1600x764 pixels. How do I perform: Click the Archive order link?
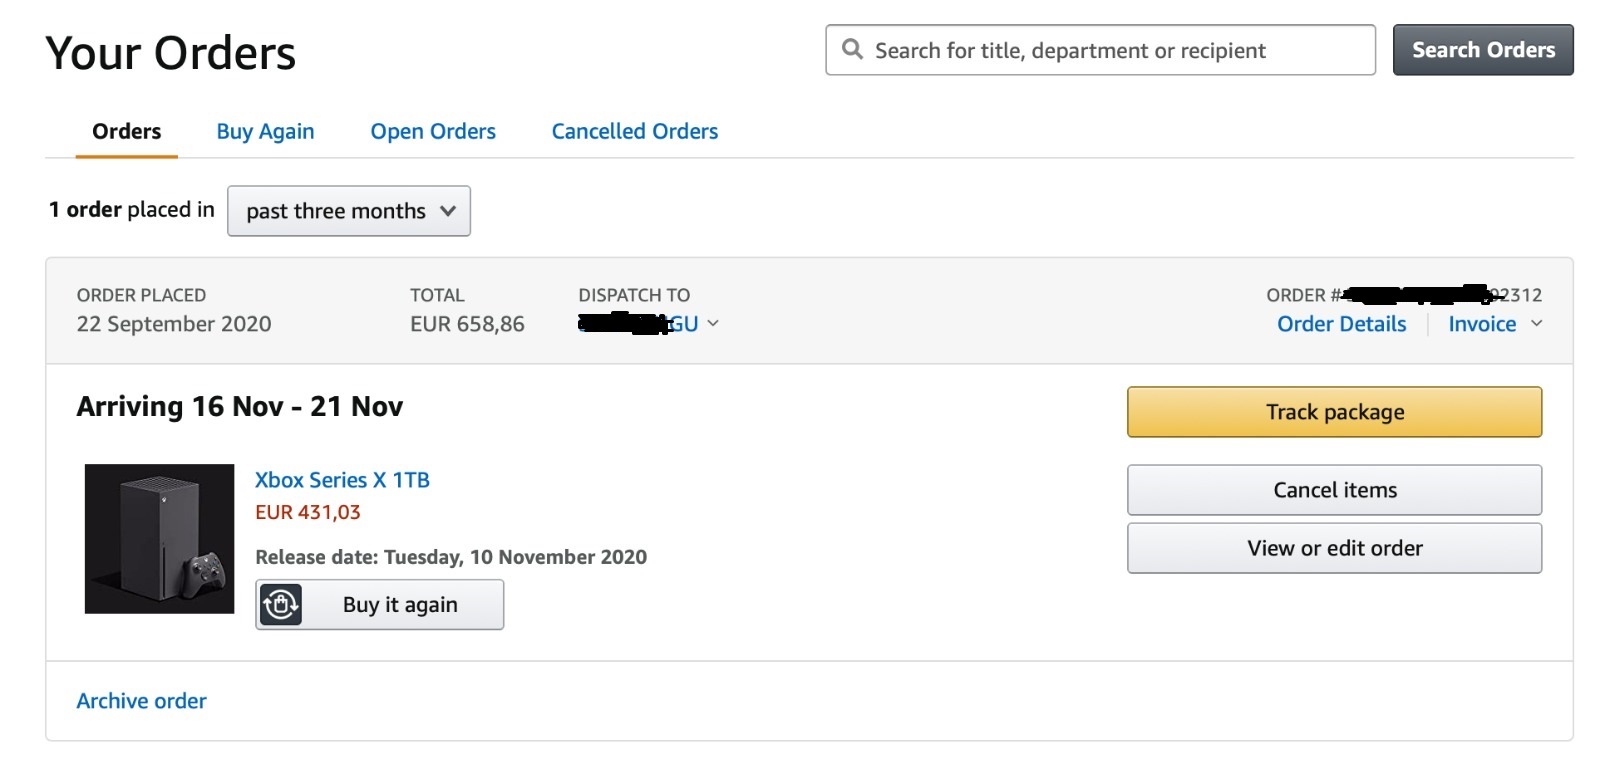(142, 701)
